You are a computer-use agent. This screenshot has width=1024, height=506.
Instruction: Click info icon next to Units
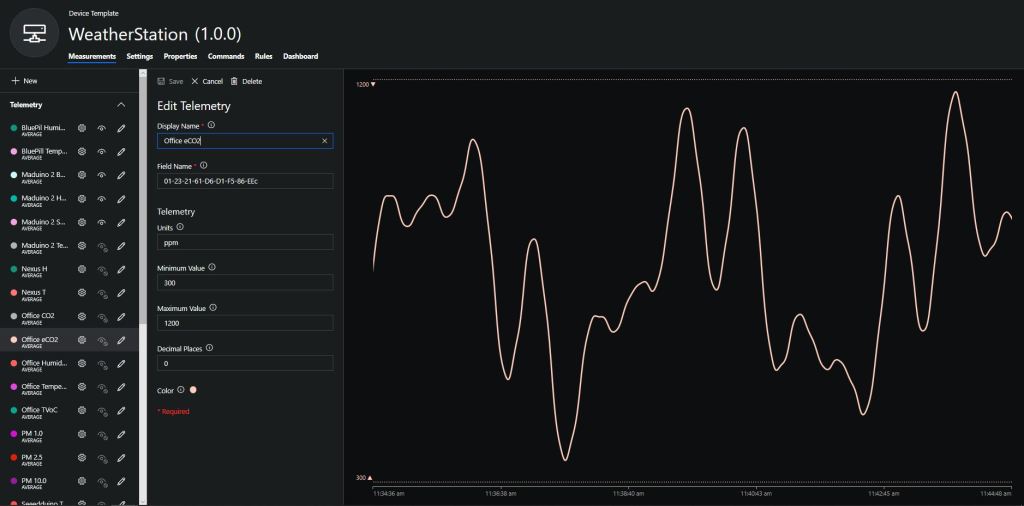(x=180, y=227)
